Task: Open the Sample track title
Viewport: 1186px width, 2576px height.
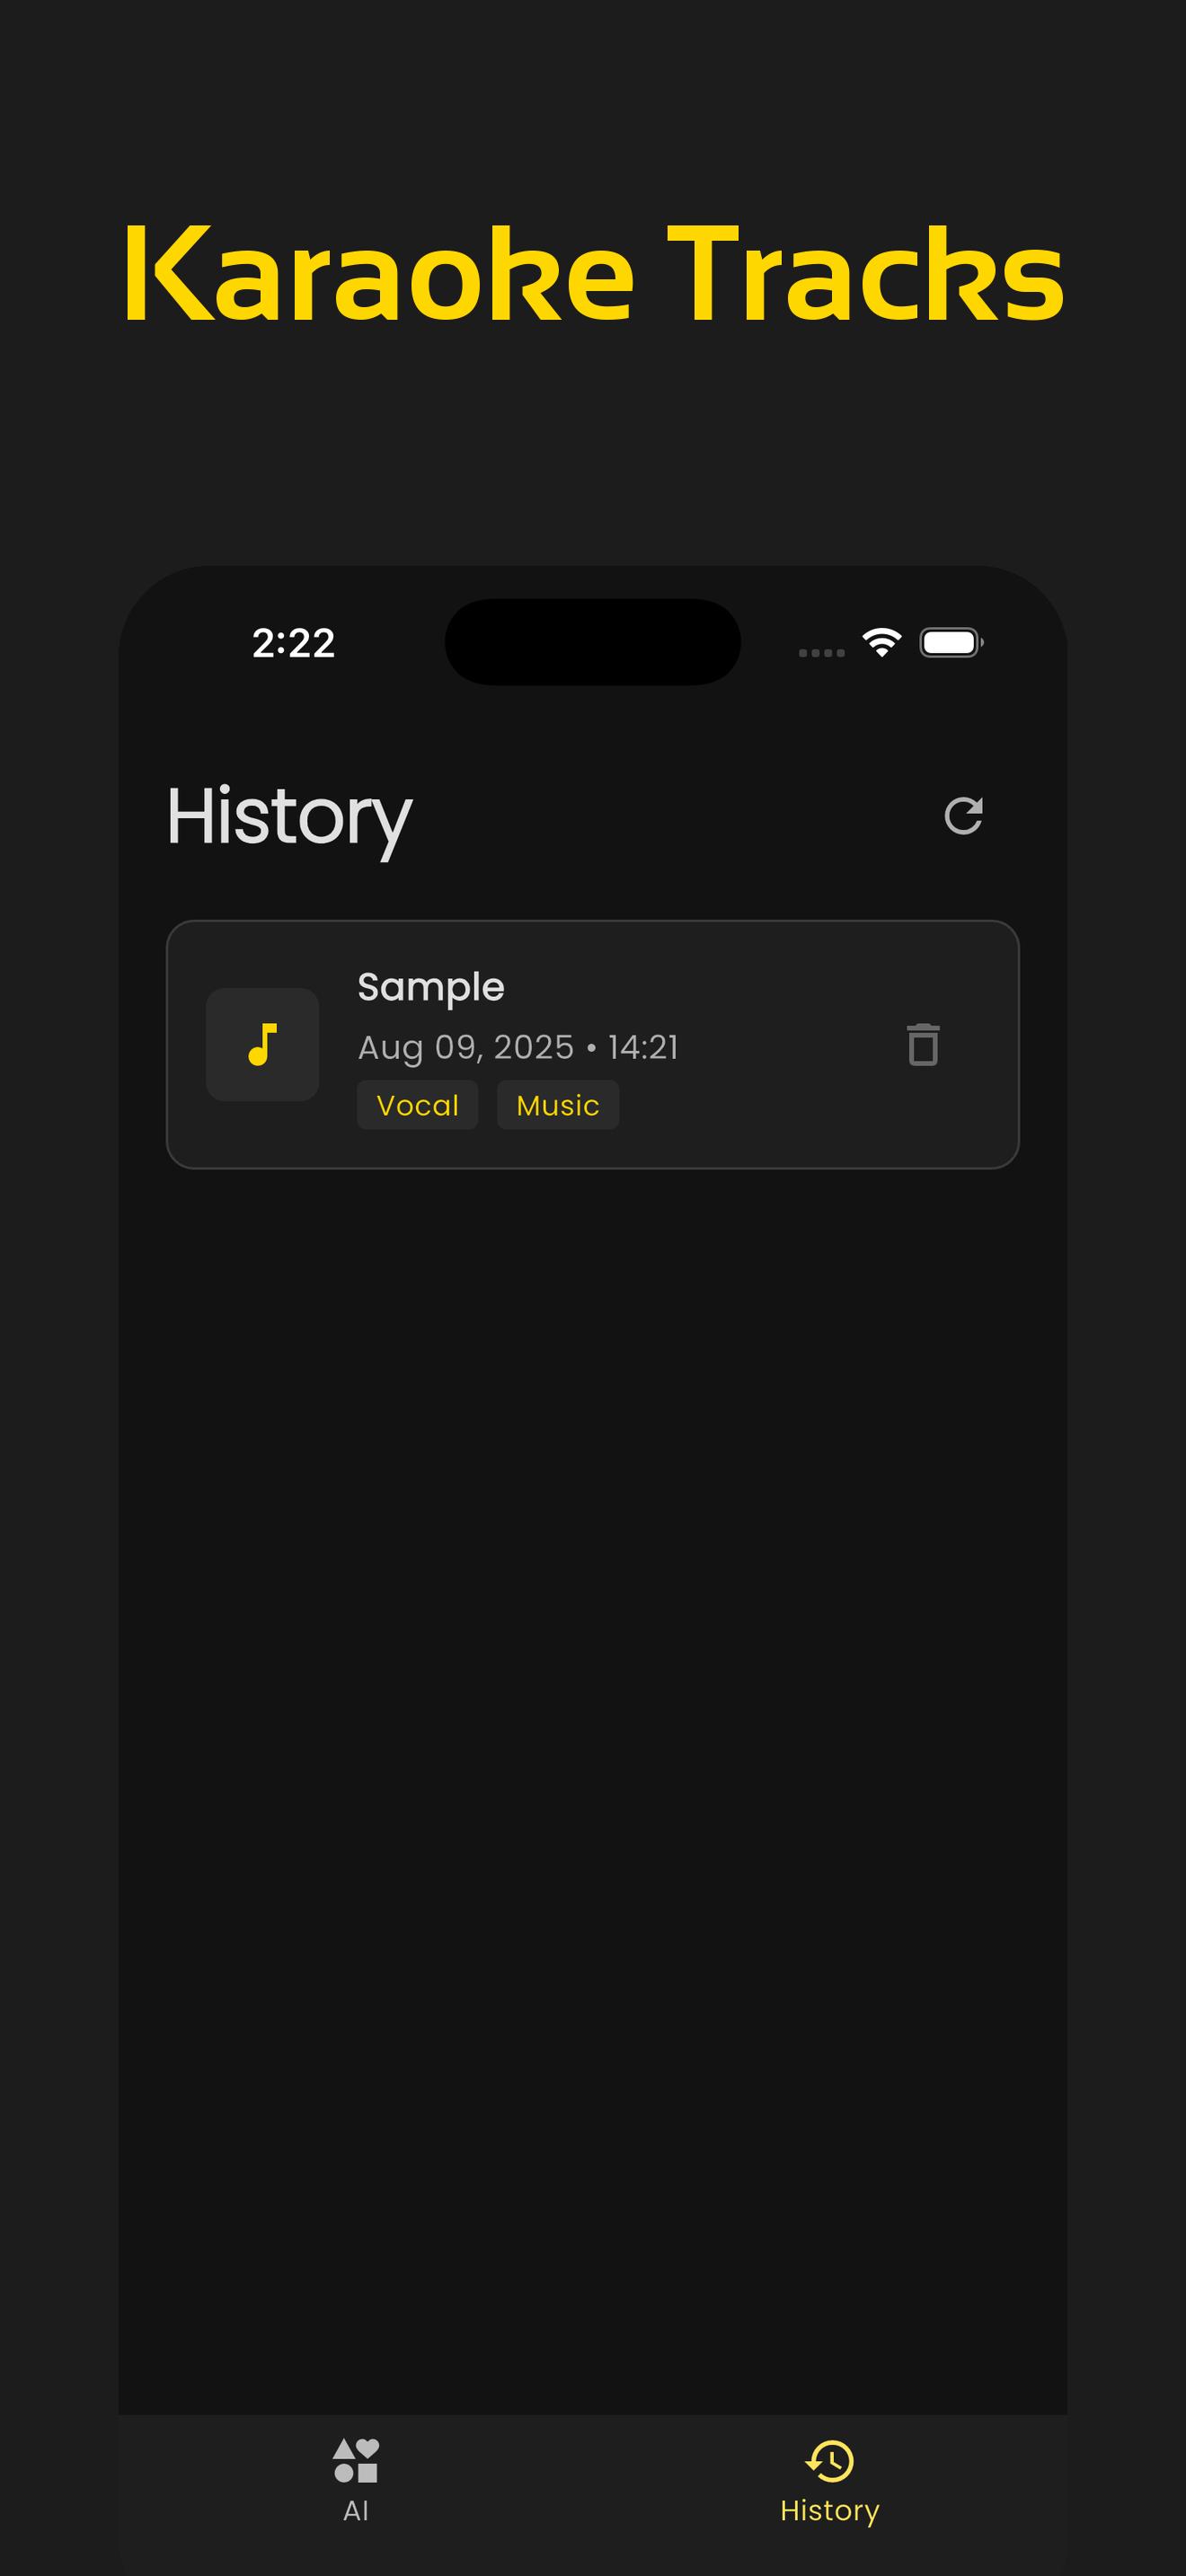Action: 431,987
